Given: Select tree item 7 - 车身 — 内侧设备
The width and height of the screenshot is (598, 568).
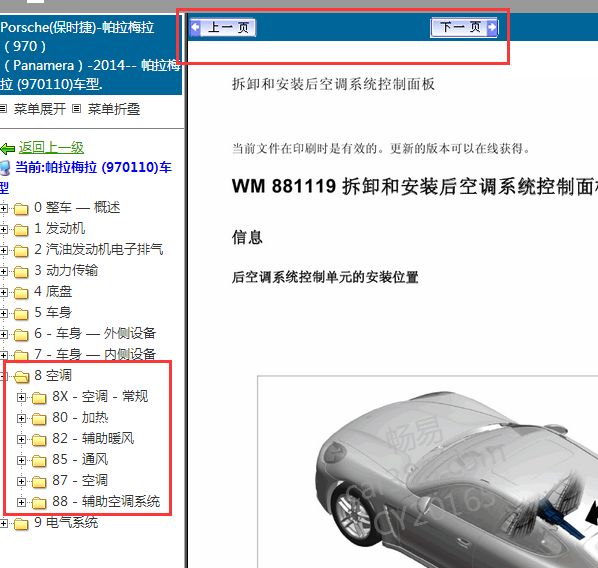Looking at the screenshot, I should [95, 354].
